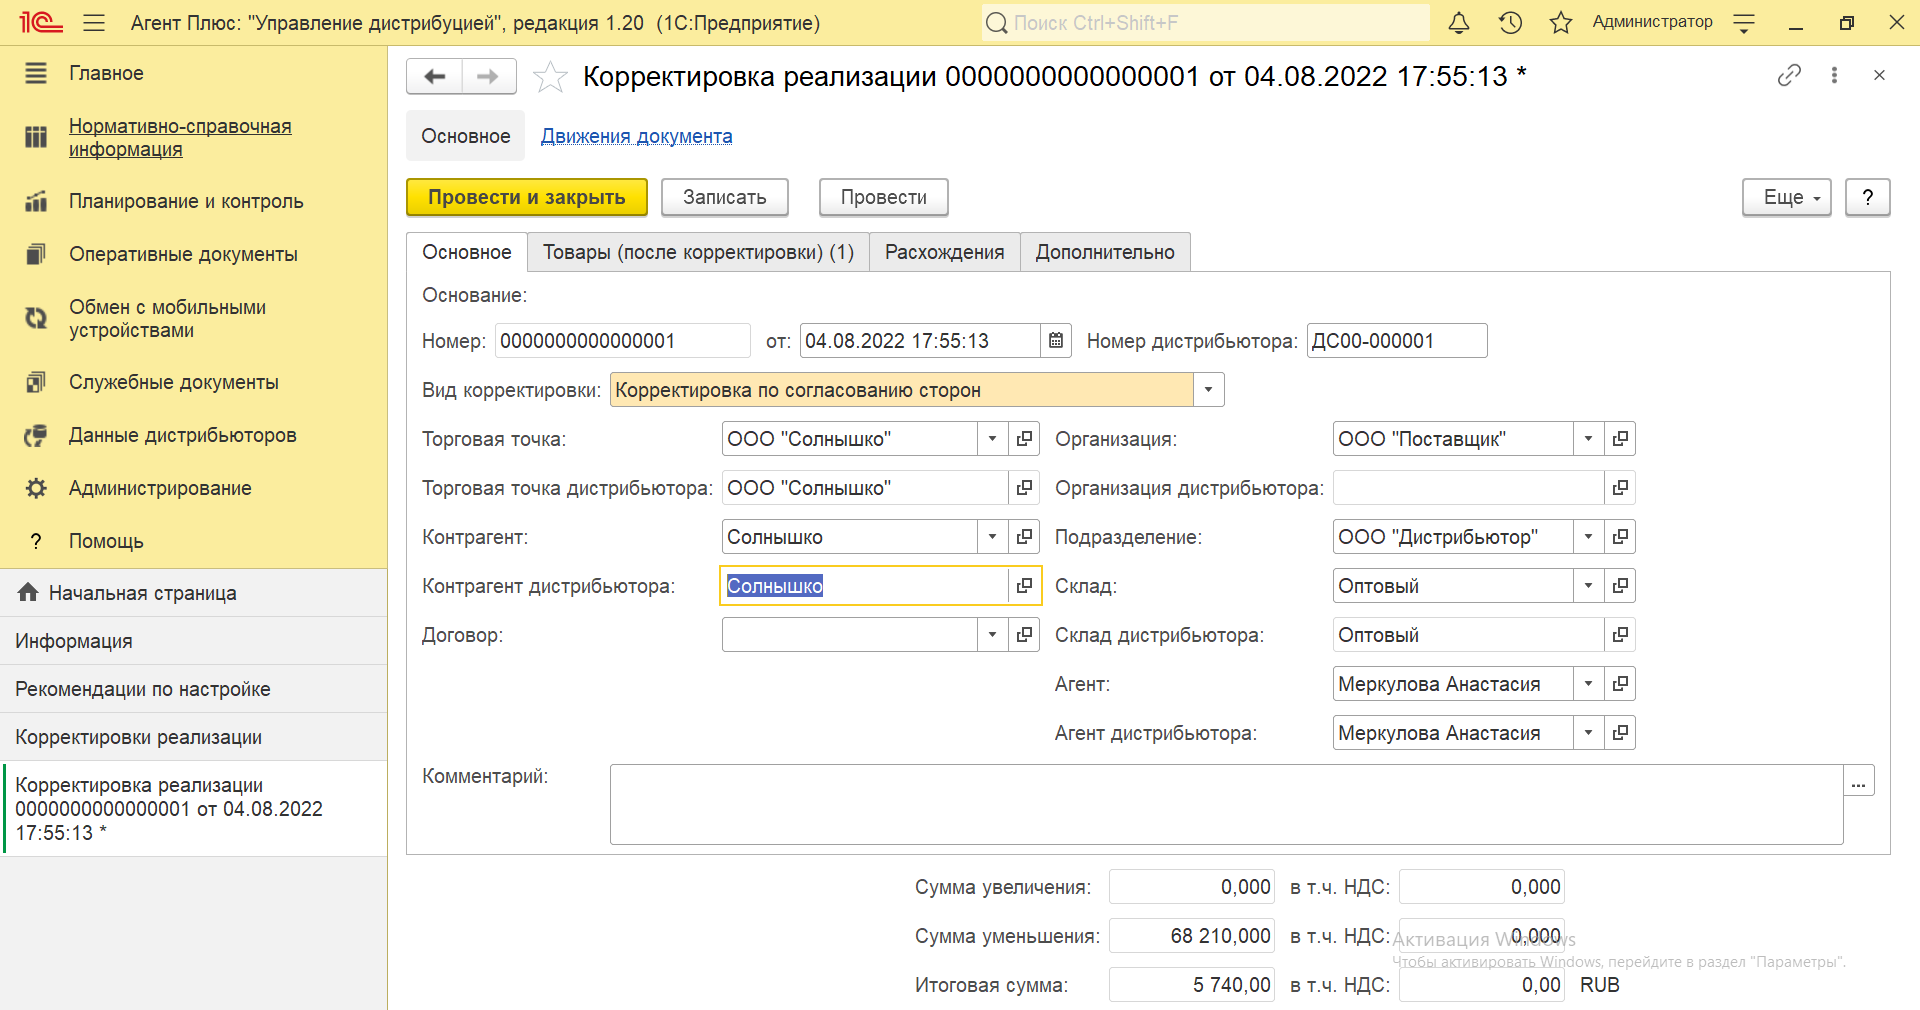The height and width of the screenshot is (1010, 1920).
Task: Open Контрагент record icon
Action: click(1024, 537)
